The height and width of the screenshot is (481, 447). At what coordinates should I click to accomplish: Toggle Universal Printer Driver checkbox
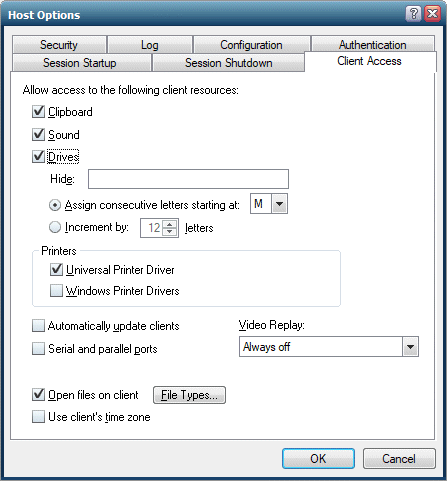tap(56, 270)
